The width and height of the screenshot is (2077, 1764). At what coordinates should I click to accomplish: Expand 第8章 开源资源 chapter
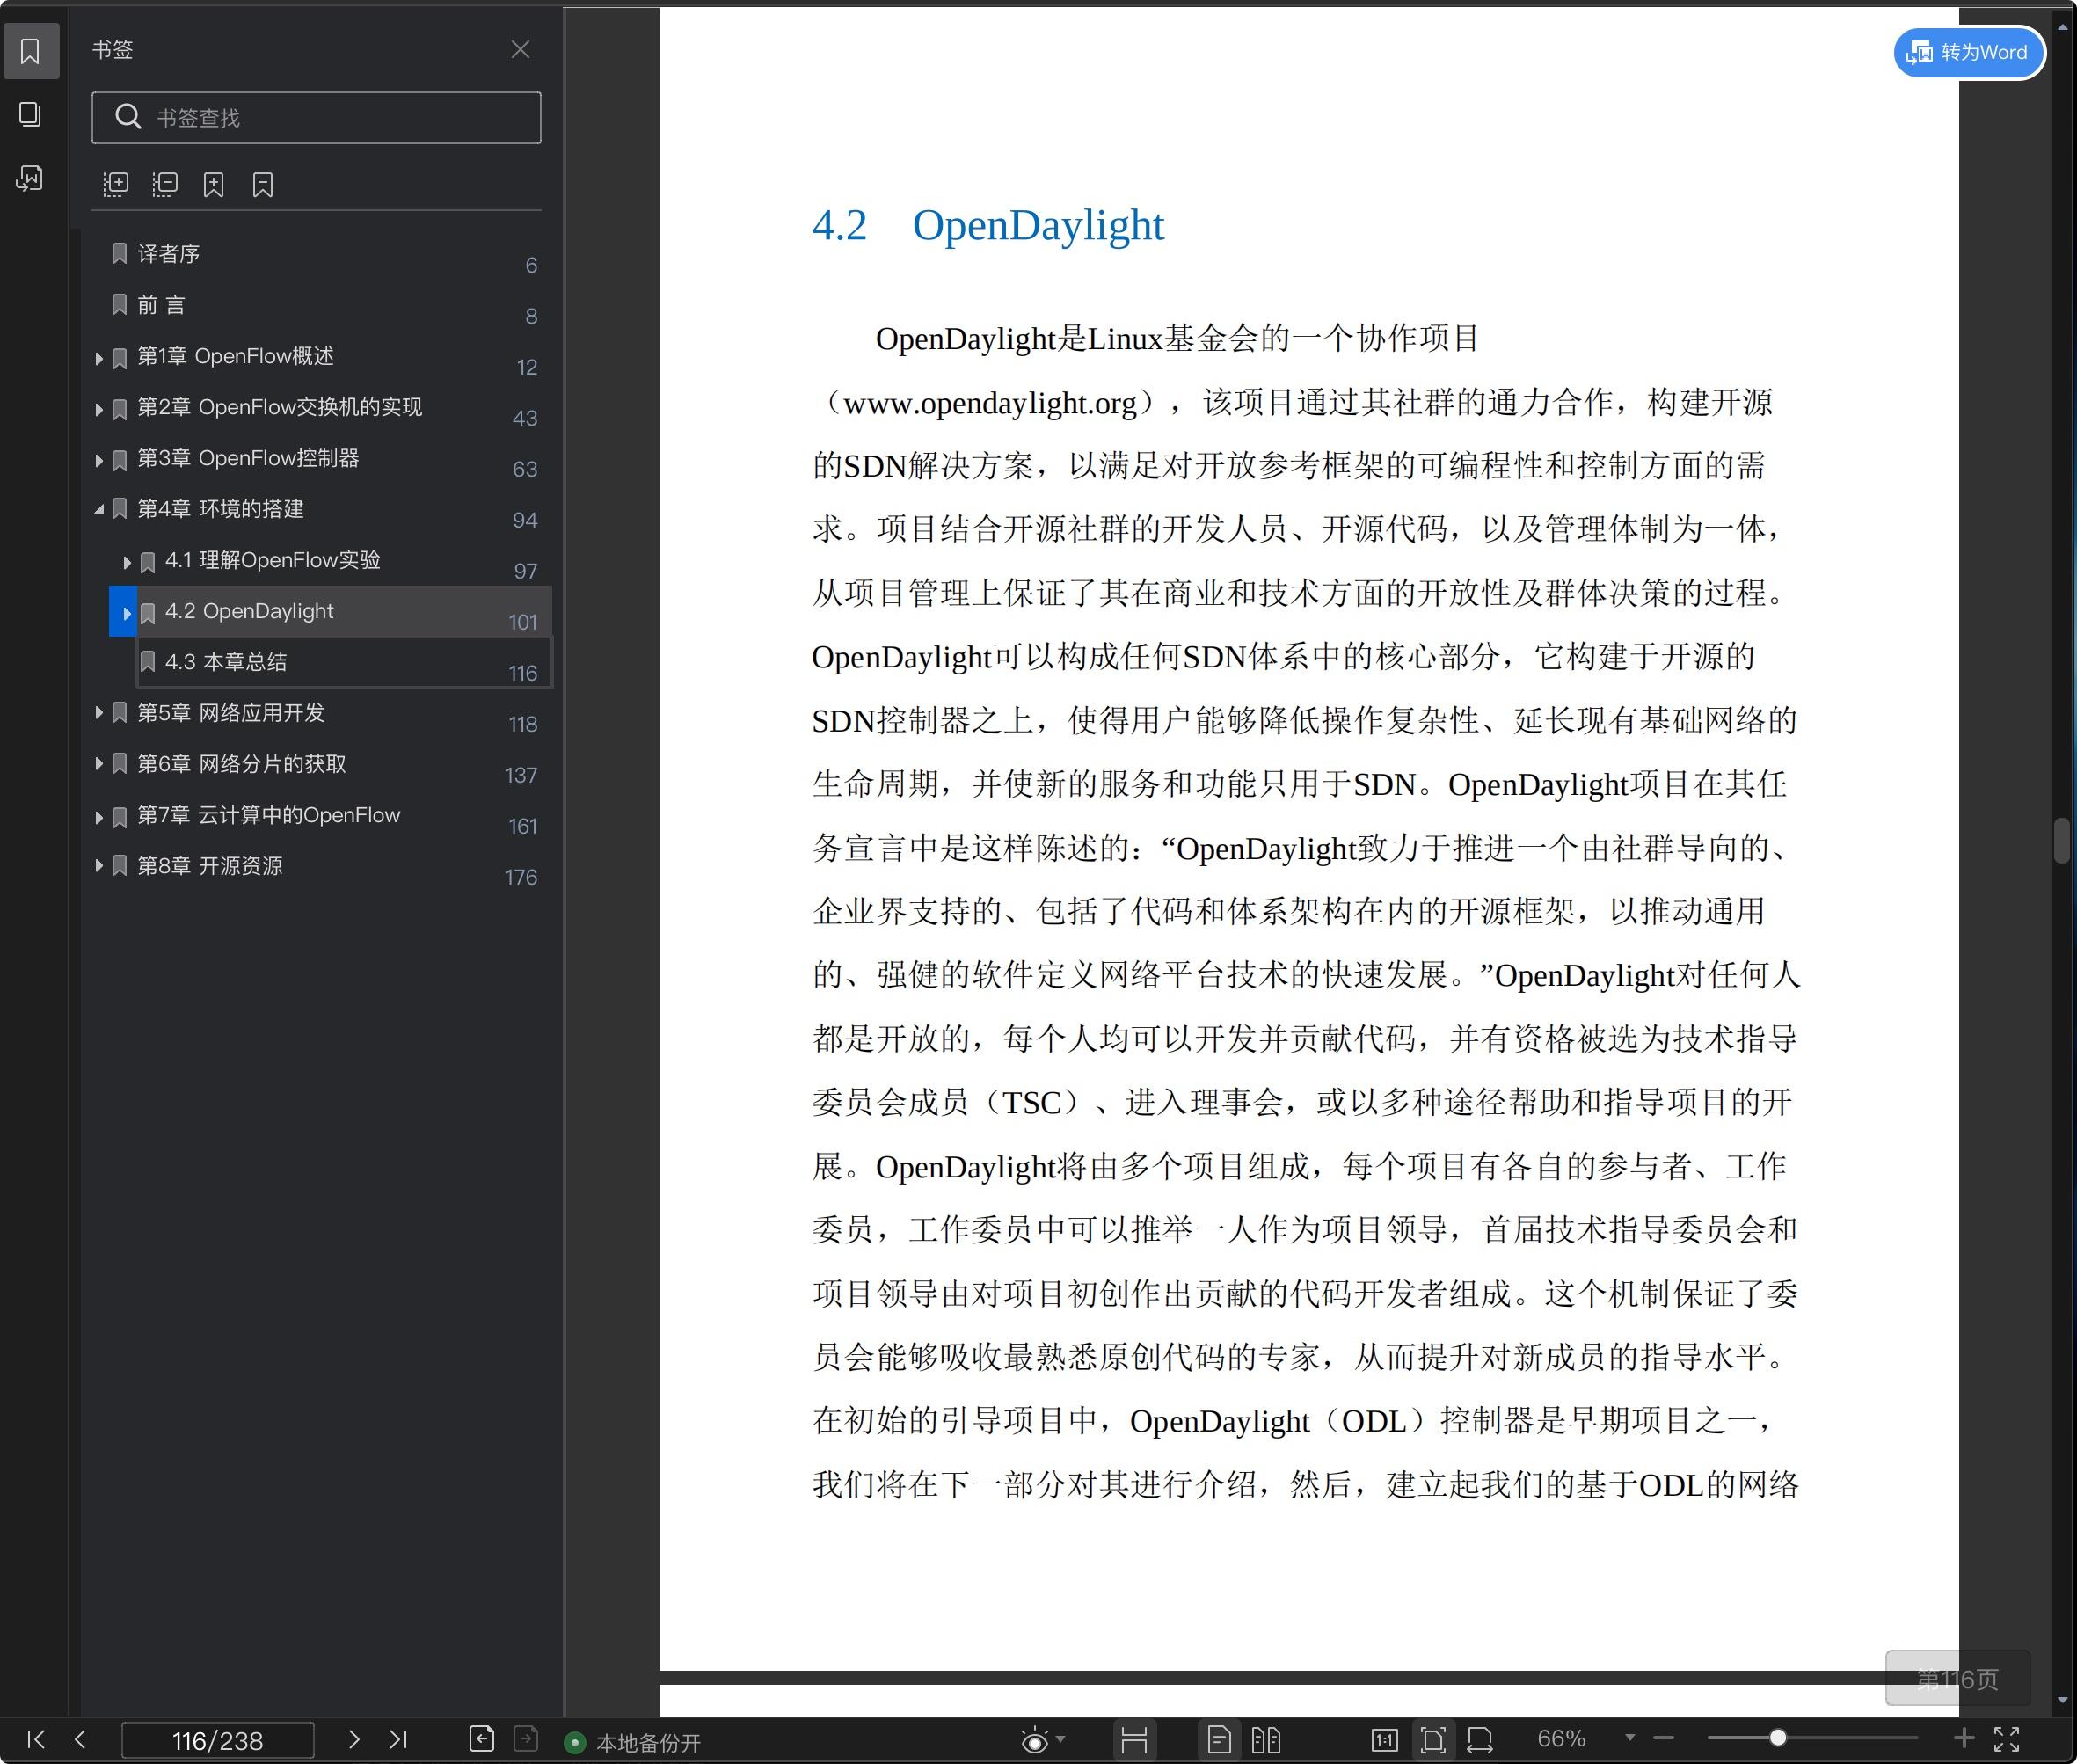(99, 866)
